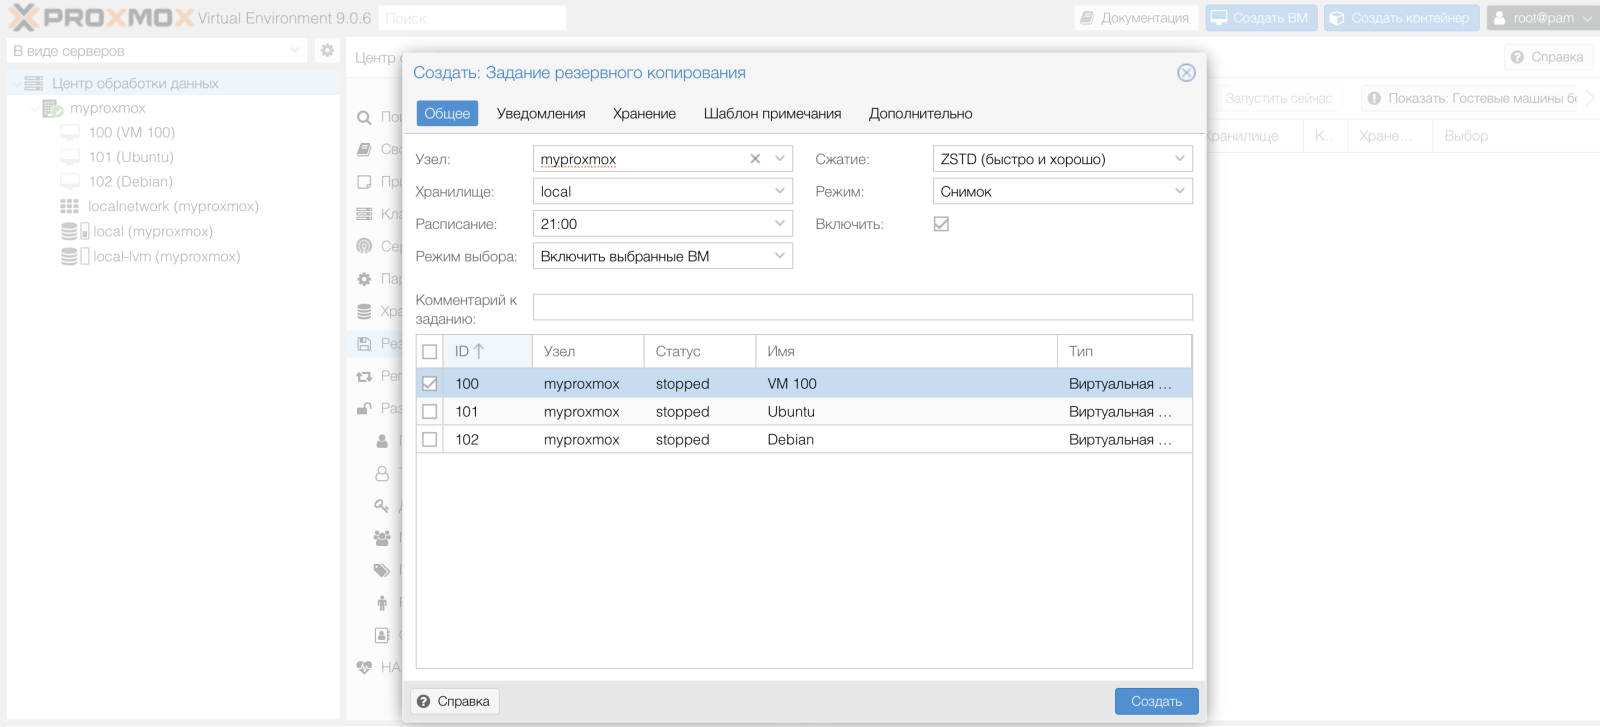The width and height of the screenshot is (1600, 727).
Task: Open the В виде серверов view dropdown
Action: 157,50
